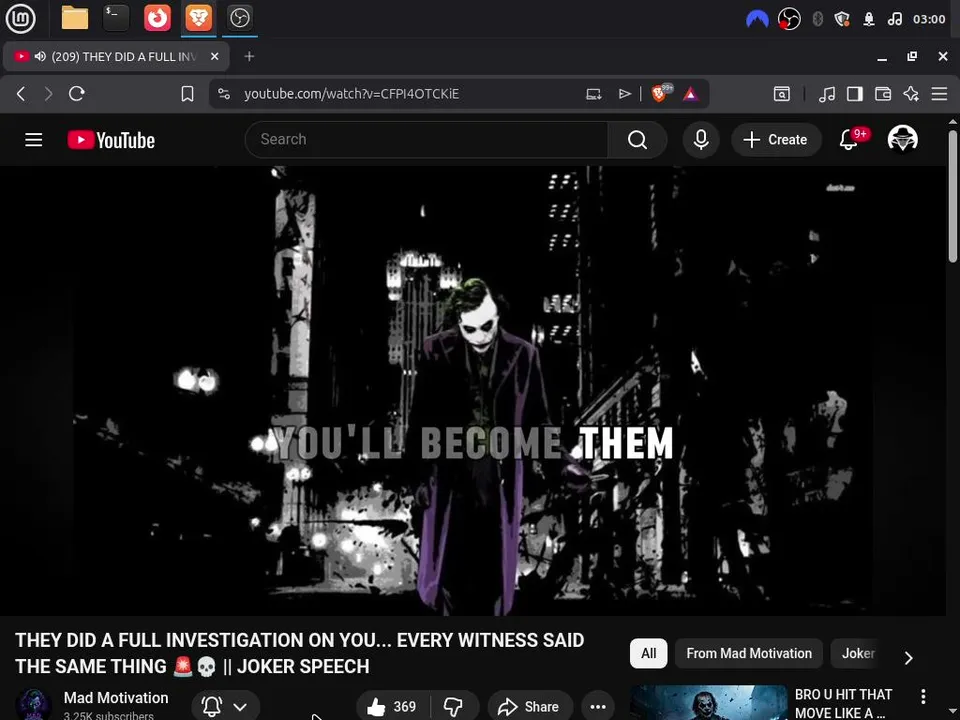
Task: Close the YouTube browser tab
Action: [x=214, y=56]
